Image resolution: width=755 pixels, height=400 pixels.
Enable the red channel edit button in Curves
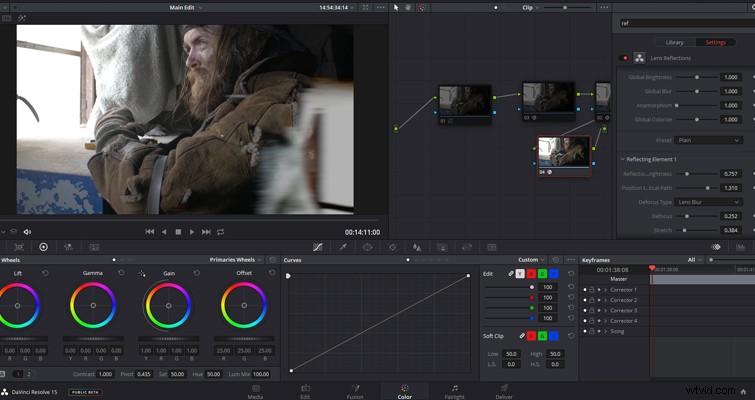(x=531, y=273)
